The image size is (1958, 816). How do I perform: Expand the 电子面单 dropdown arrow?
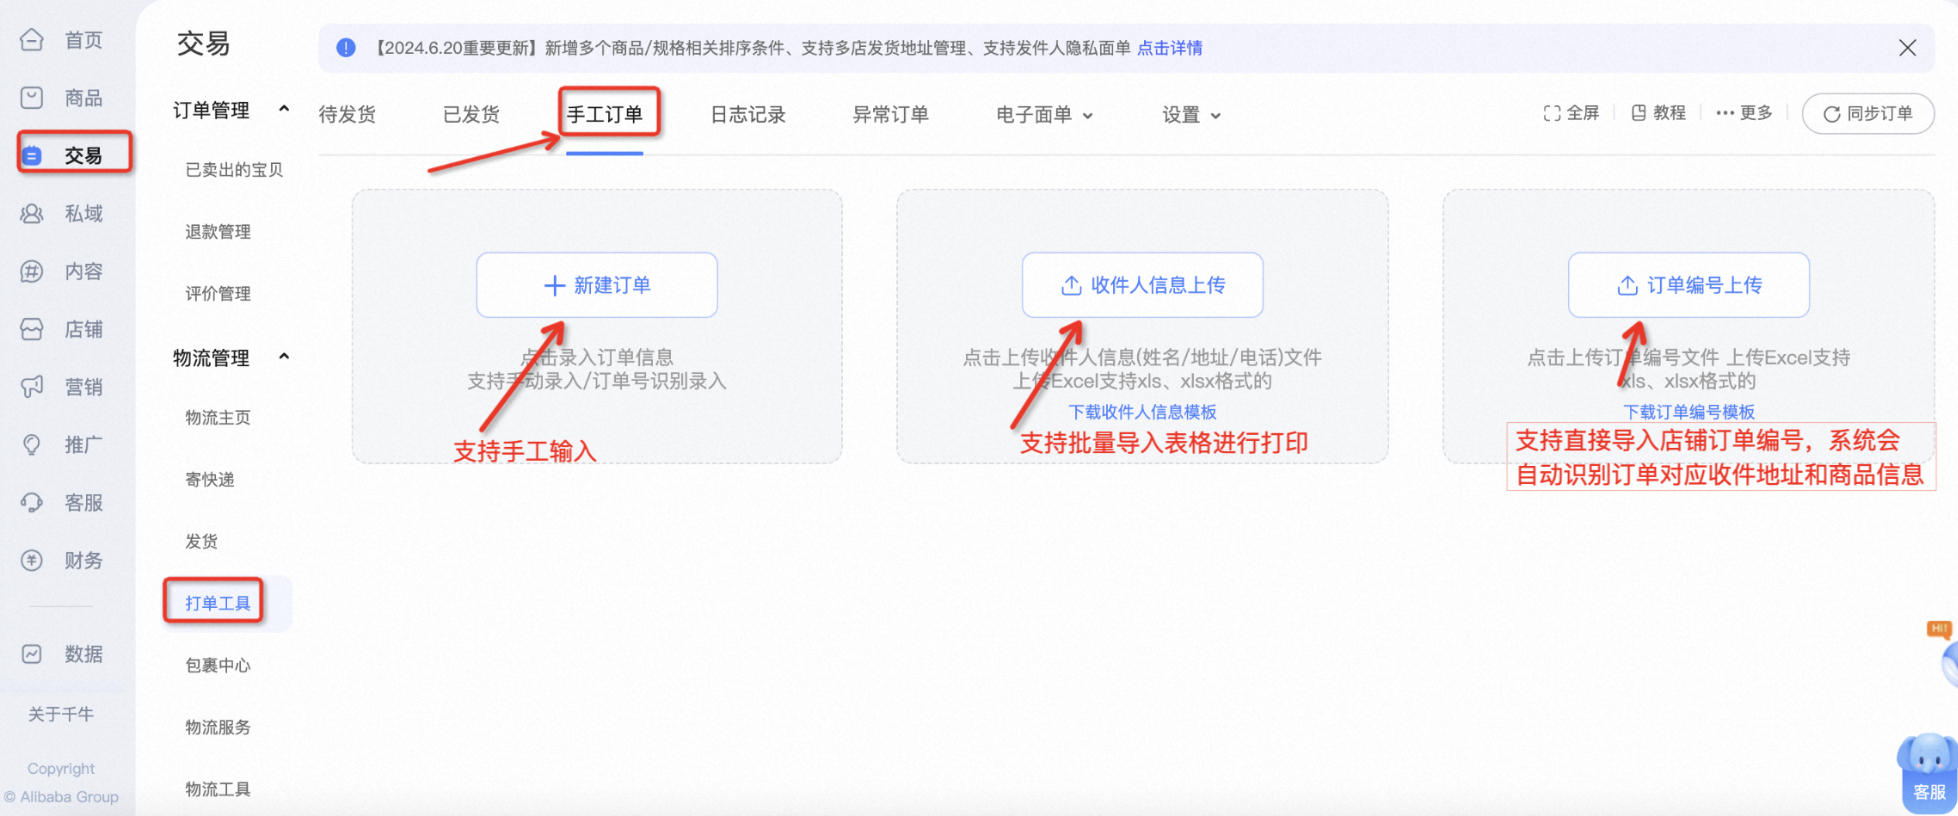click(x=1088, y=116)
